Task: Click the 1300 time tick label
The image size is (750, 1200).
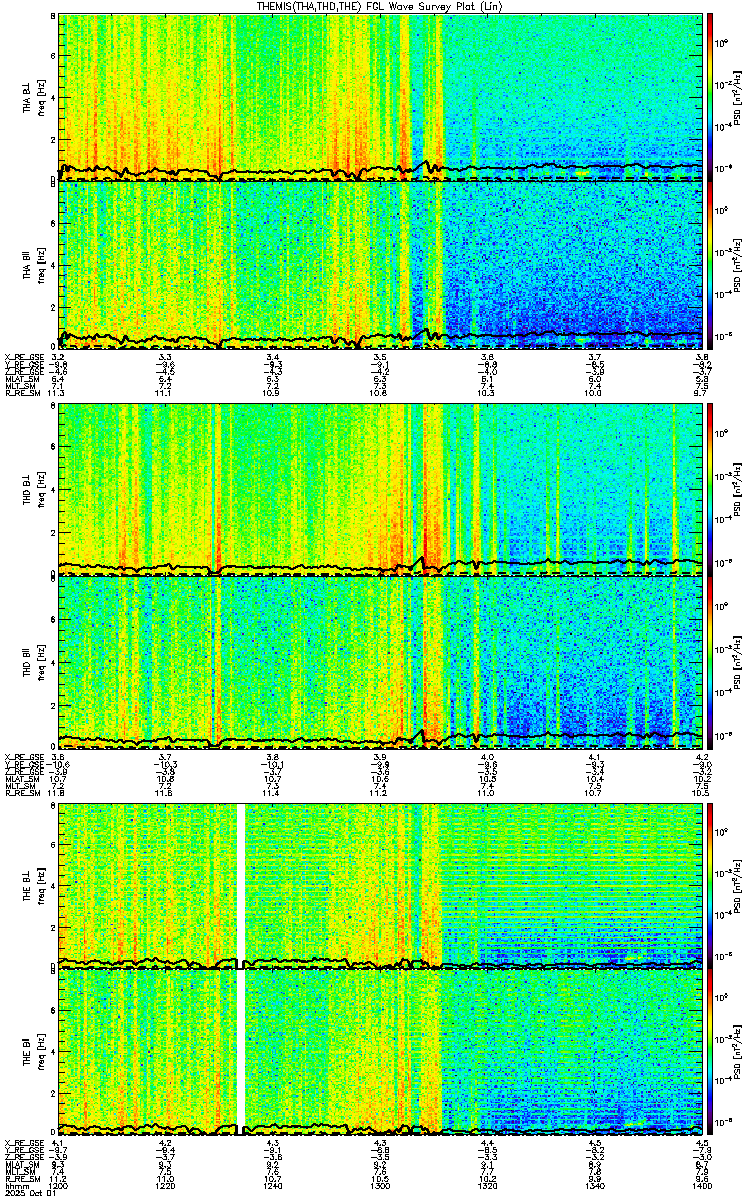Action: 381,1186
